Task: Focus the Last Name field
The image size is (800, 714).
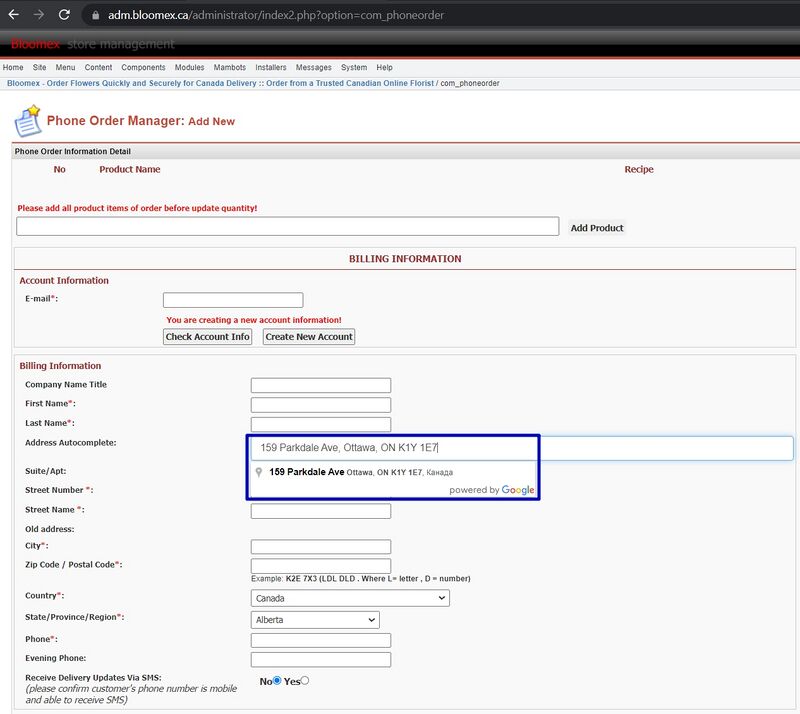Action: (321, 424)
